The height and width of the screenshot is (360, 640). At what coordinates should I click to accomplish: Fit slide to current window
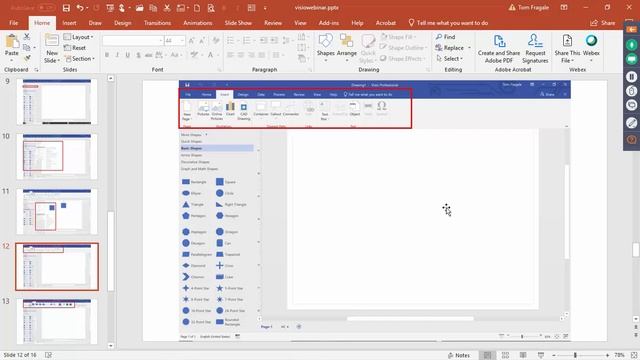click(x=634, y=355)
